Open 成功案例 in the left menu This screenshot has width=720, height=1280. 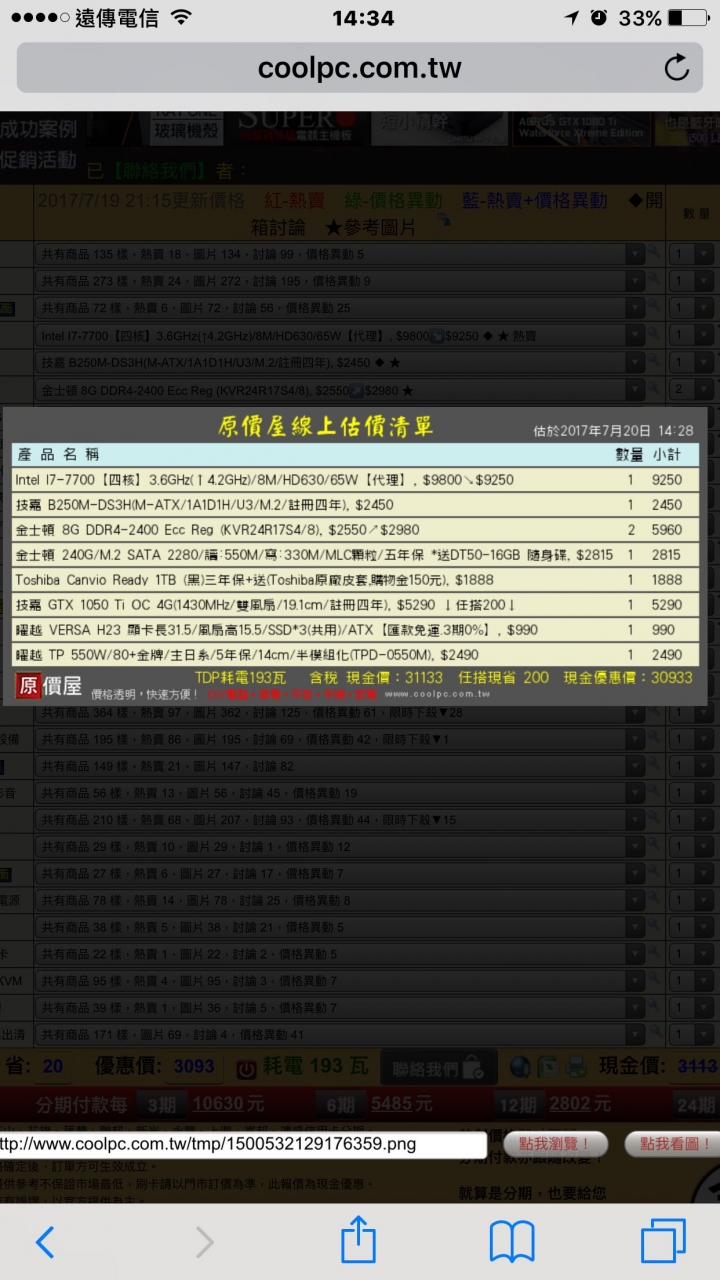[x=38, y=129]
